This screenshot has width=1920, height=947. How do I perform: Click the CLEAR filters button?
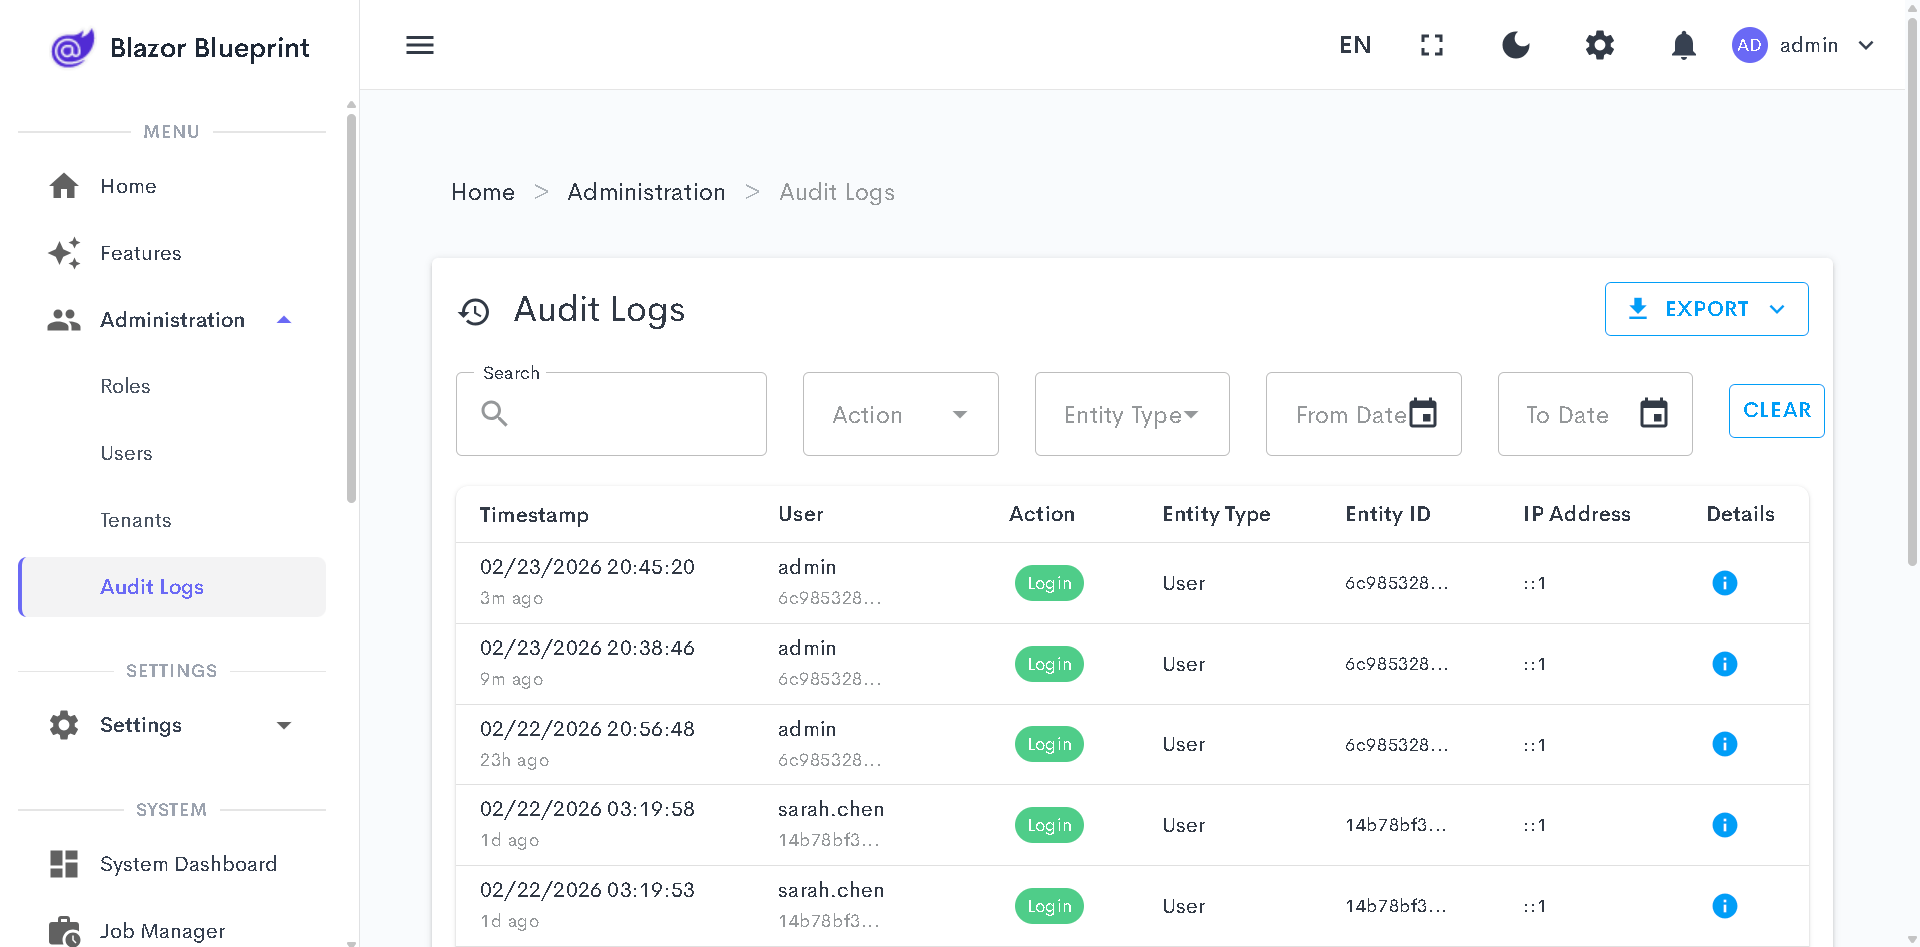(x=1776, y=410)
